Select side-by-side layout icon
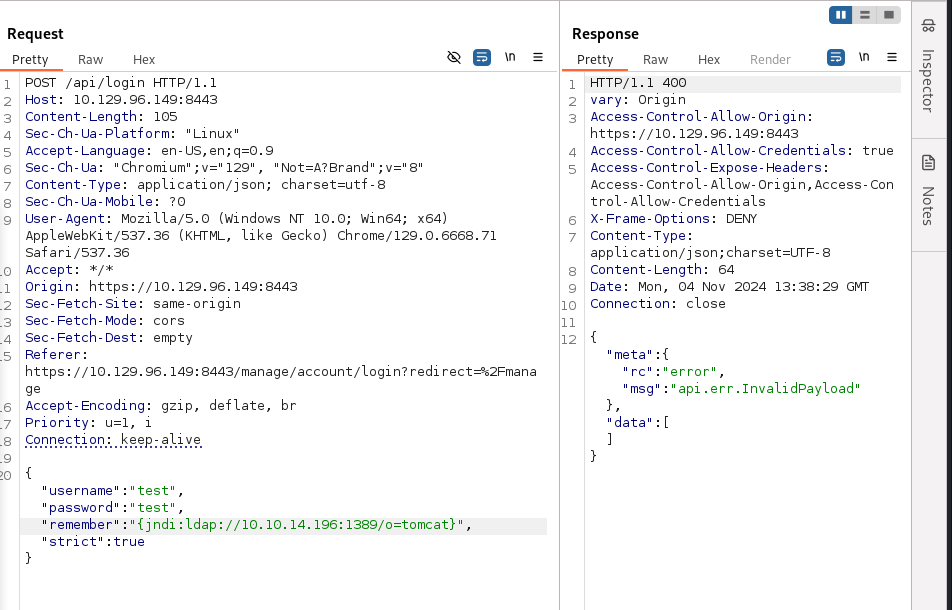The height and width of the screenshot is (610, 952). coord(841,15)
